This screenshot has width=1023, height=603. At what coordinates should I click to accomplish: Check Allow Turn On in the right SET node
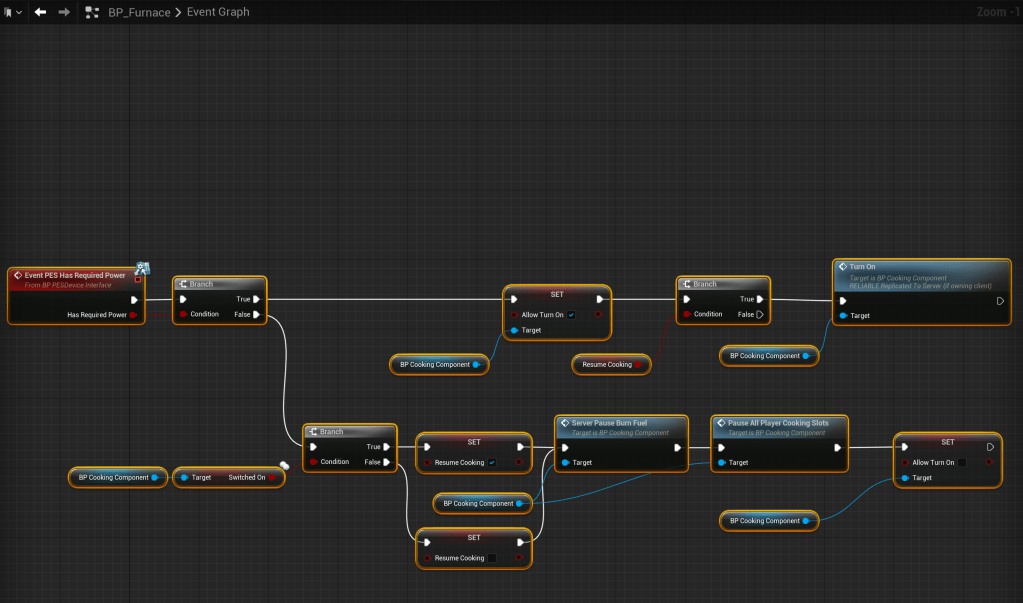[962, 463]
